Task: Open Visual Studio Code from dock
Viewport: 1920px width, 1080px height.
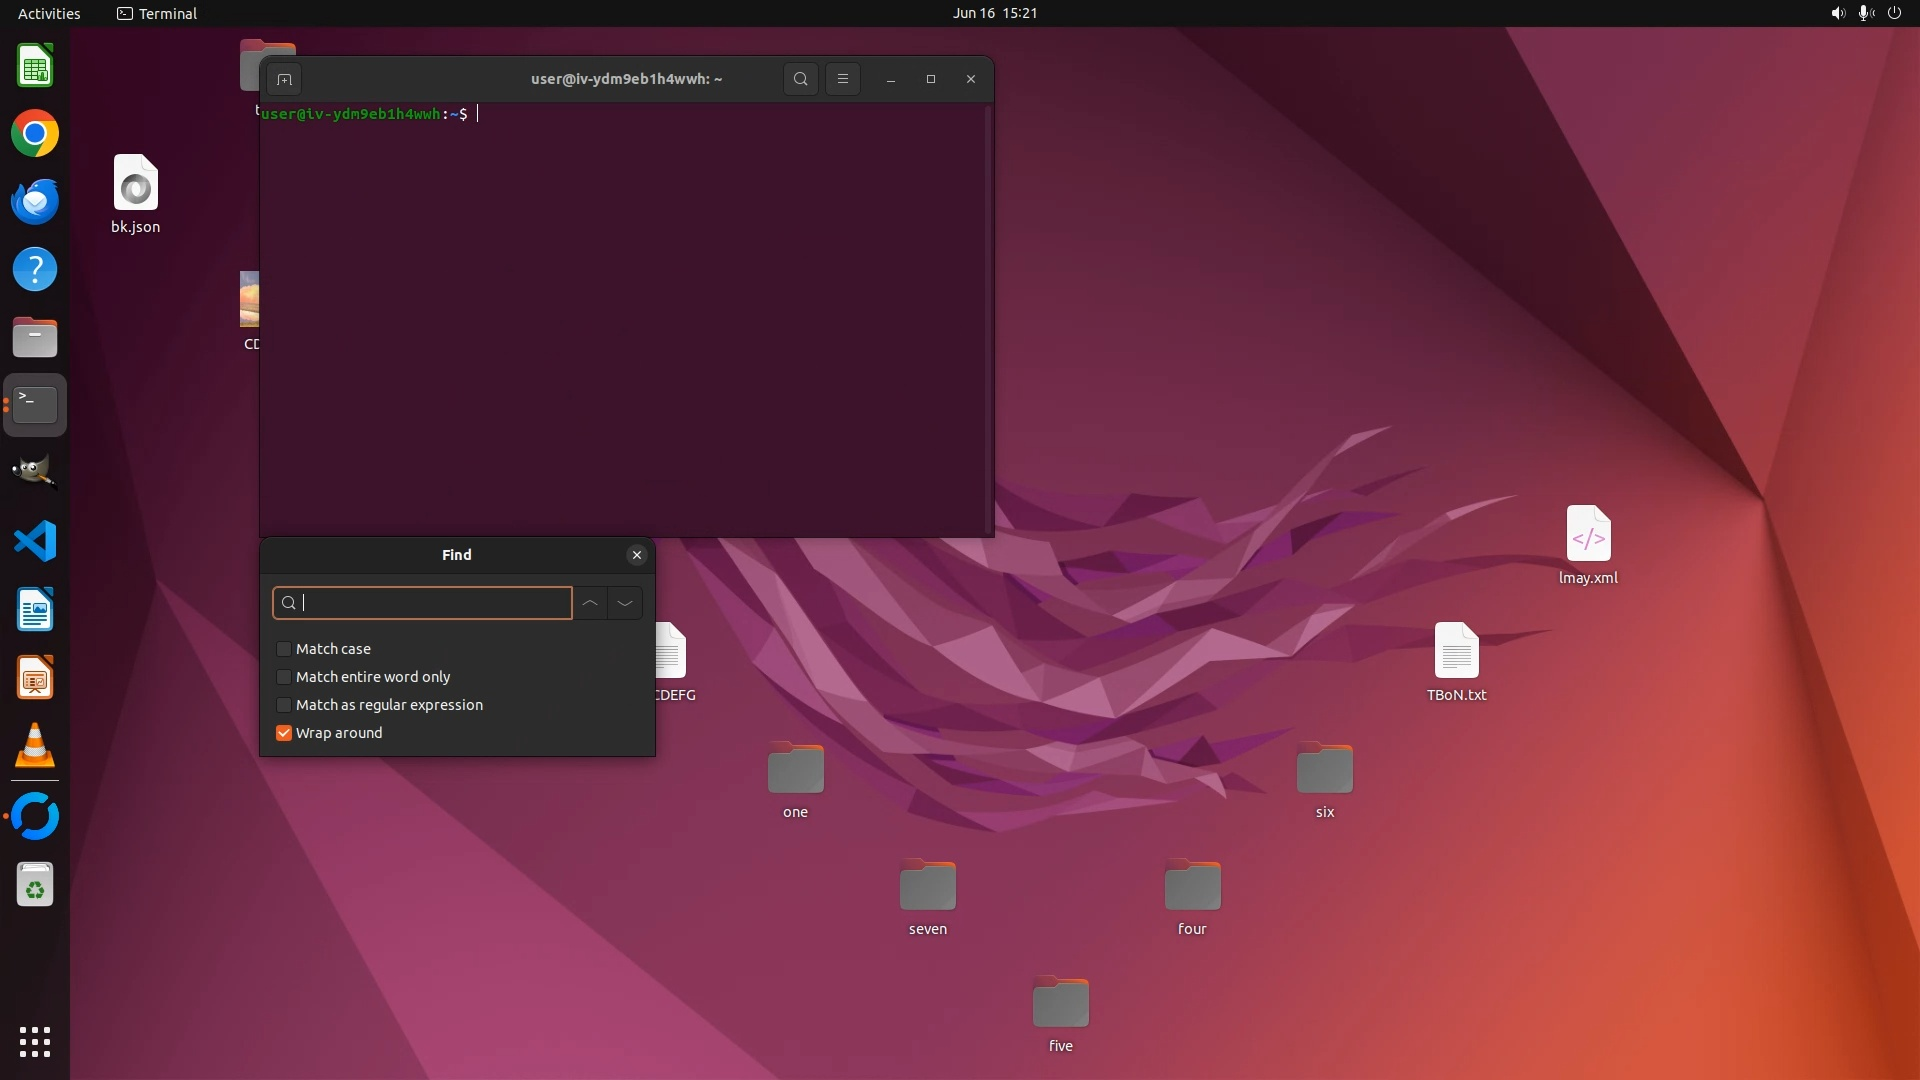Action: click(x=35, y=542)
